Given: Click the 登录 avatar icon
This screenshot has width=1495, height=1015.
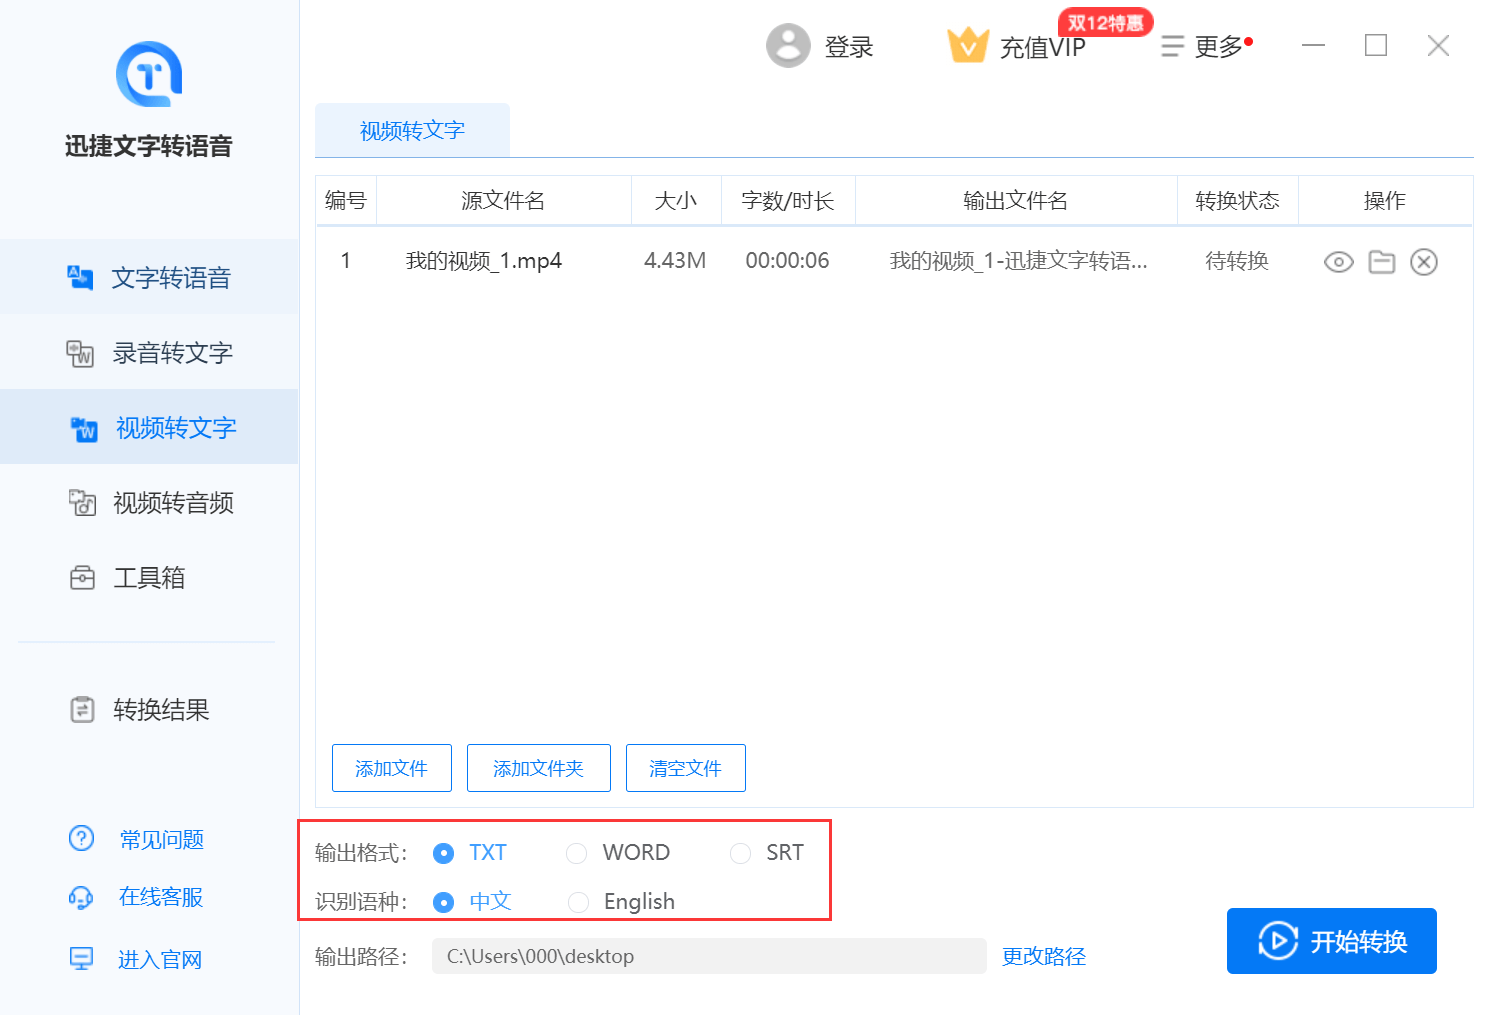Looking at the screenshot, I should pos(788,45).
